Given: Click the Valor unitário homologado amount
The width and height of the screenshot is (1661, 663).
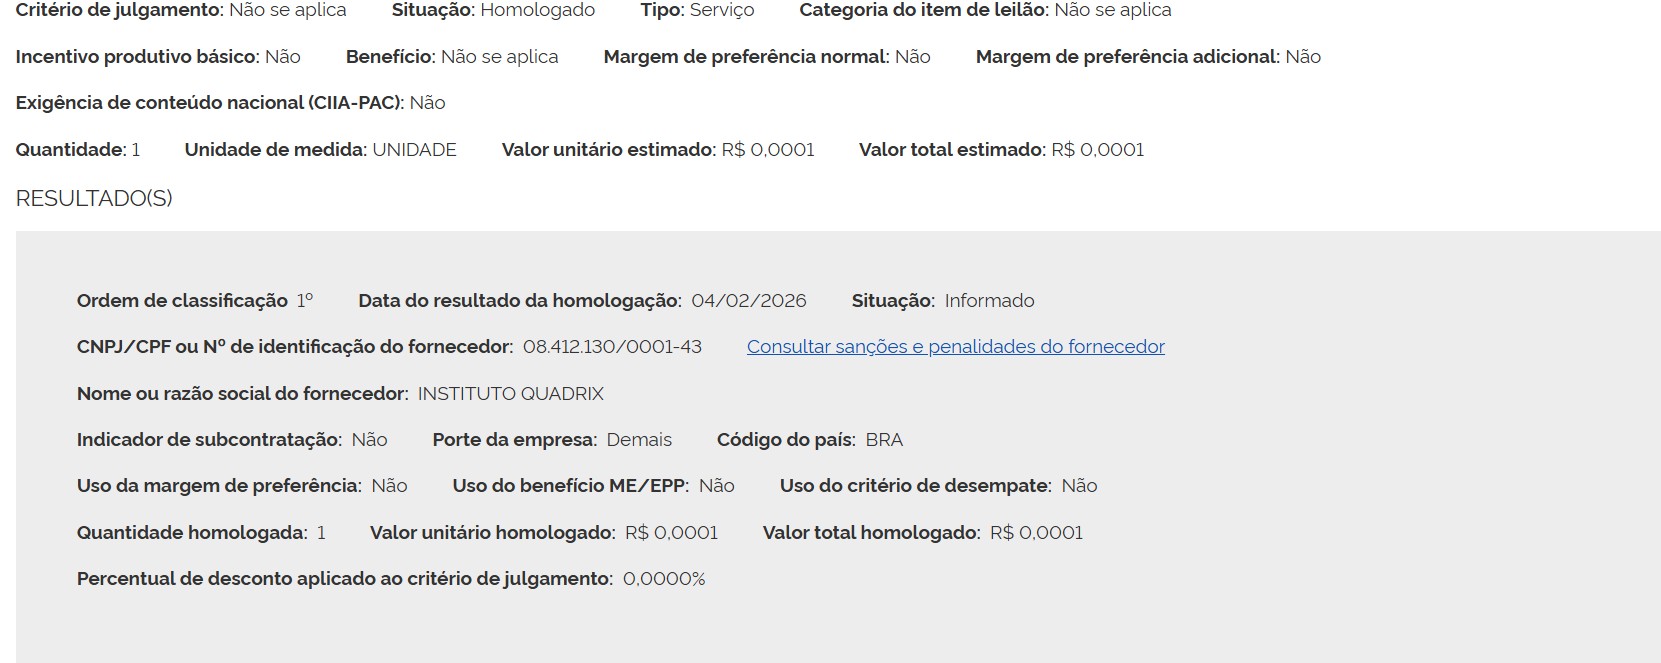Looking at the screenshot, I should coord(671,533).
